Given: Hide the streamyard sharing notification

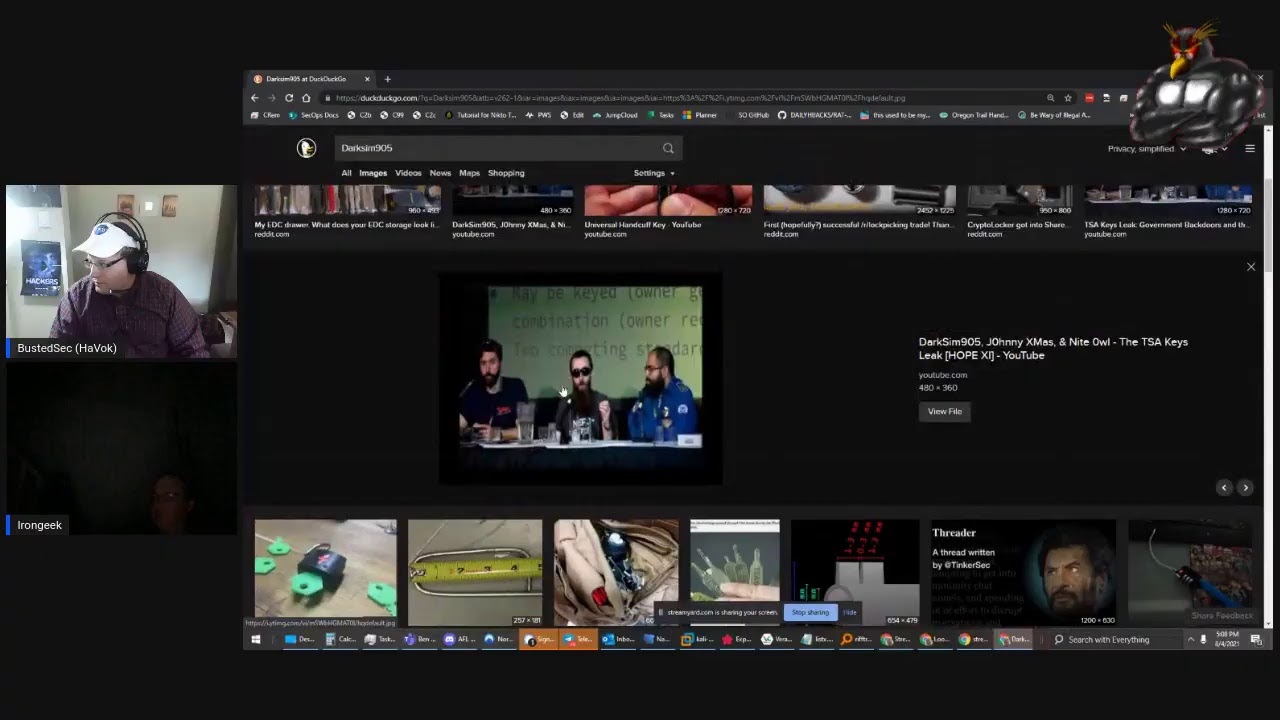Looking at the screenshot, I should click(x=849, y=612).
